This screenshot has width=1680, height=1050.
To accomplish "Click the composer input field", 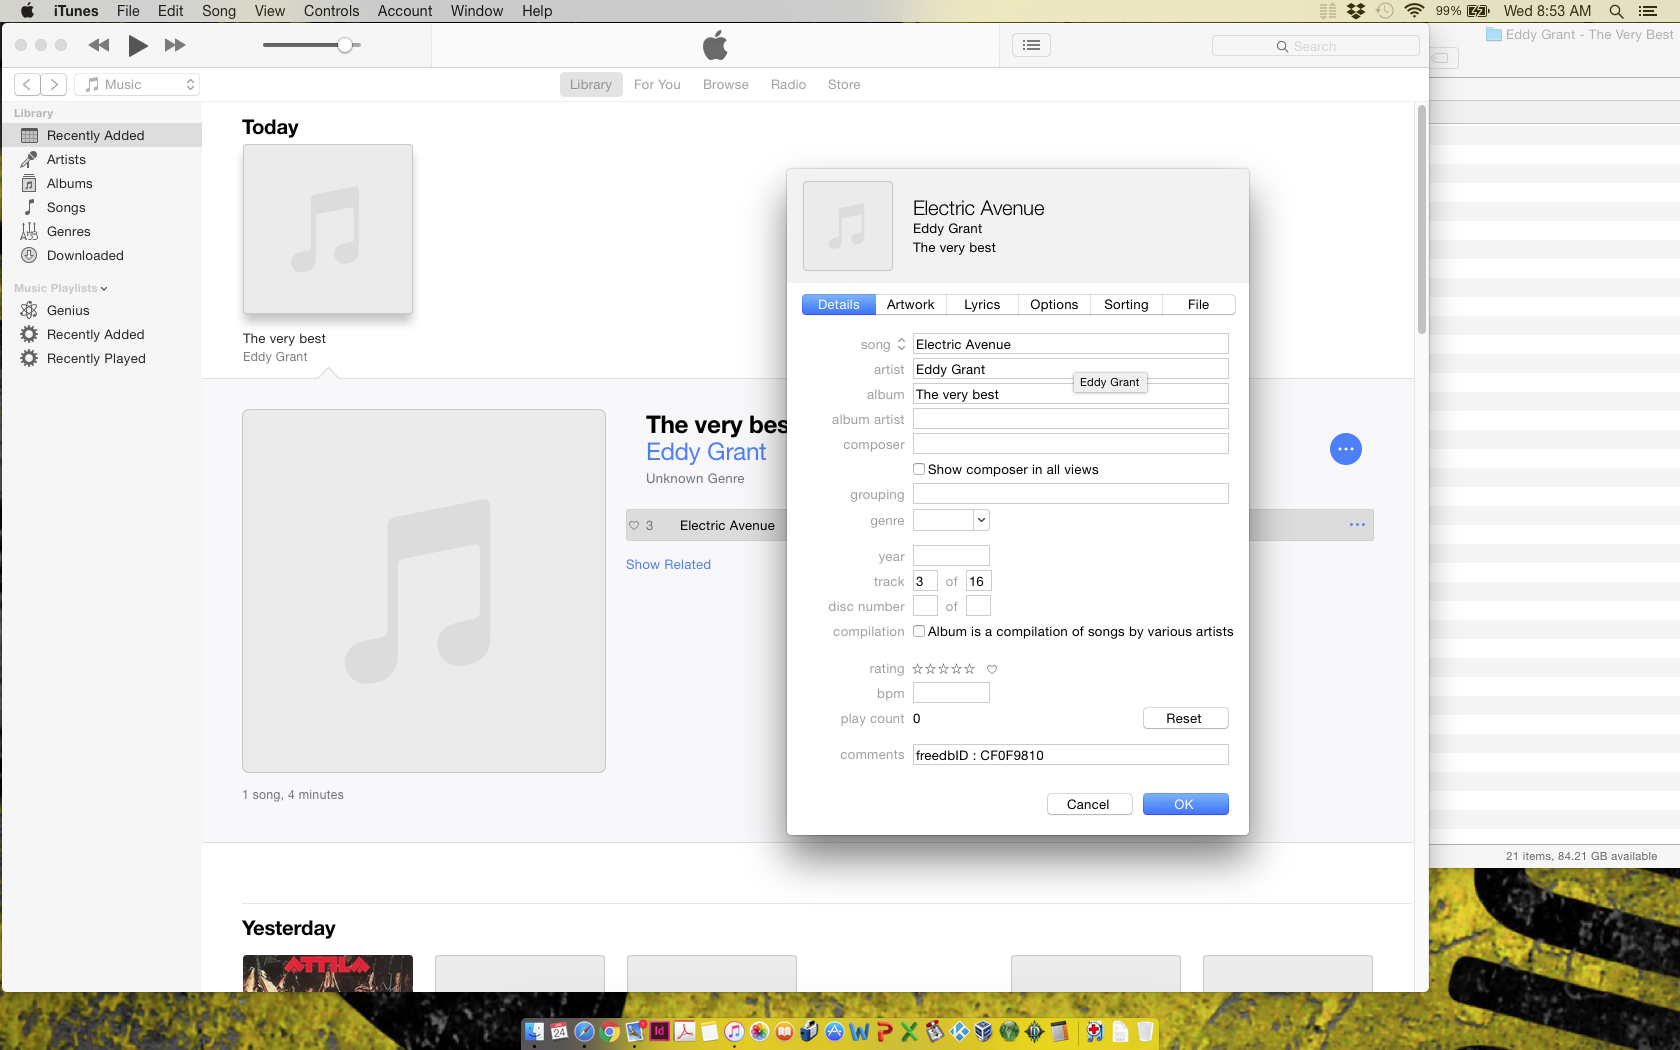I will [x=1070, y=444].
